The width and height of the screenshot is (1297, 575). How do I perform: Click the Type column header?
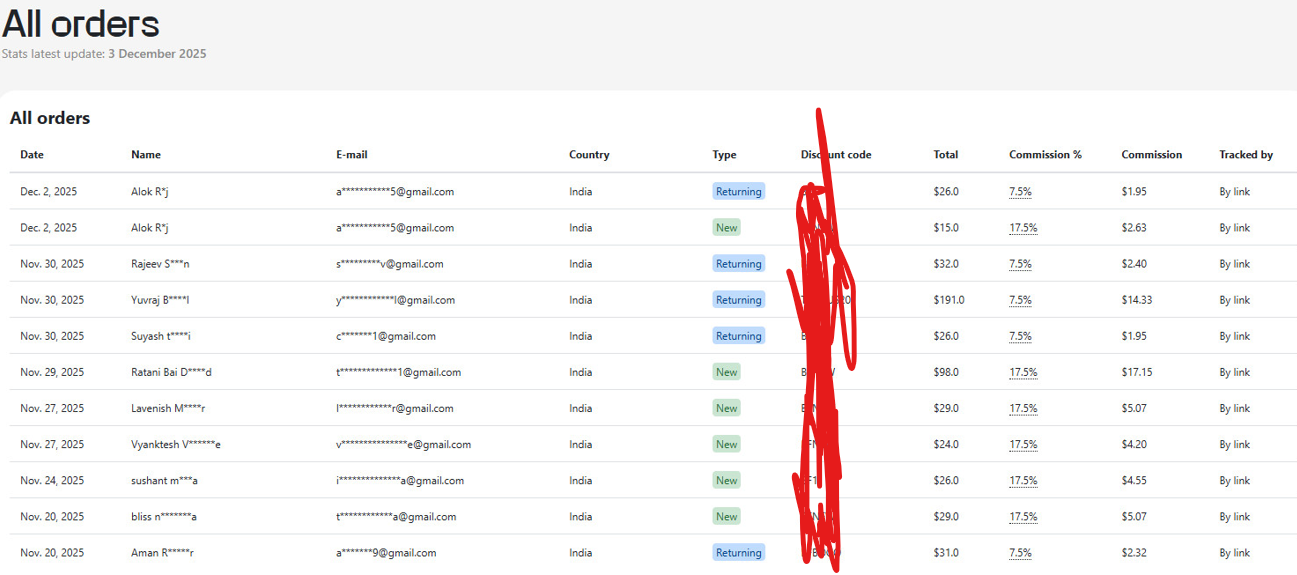(724, 155)
